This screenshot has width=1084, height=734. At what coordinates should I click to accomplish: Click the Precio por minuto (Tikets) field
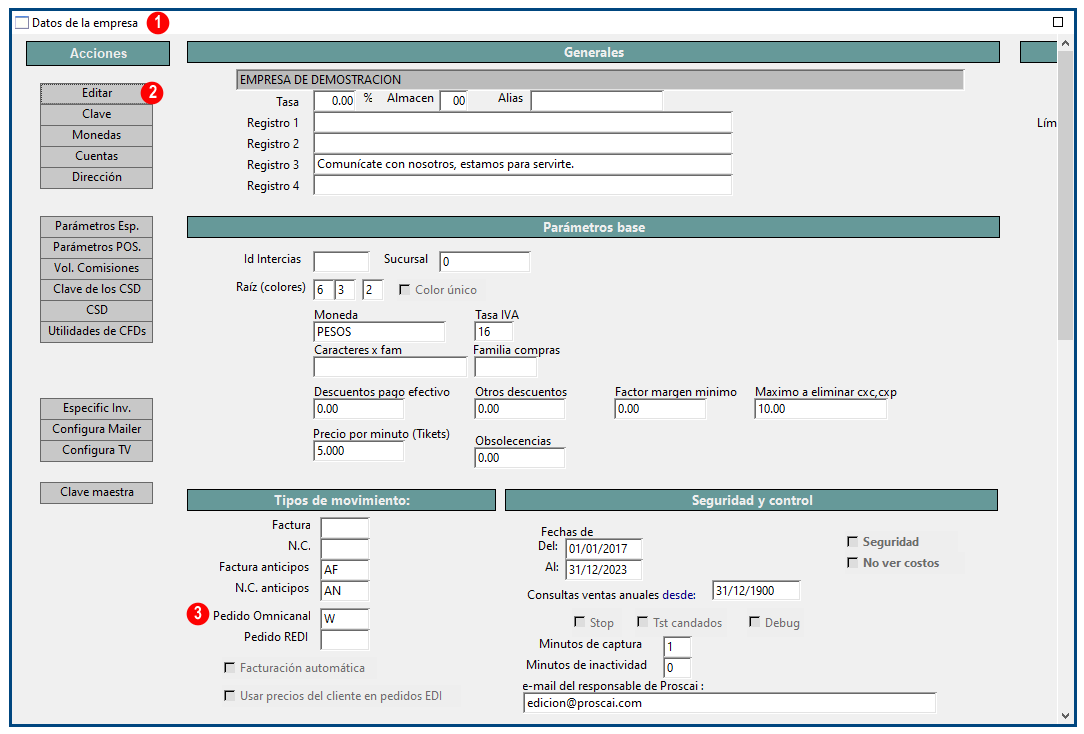pyautogui.click(x=359, y=451)
